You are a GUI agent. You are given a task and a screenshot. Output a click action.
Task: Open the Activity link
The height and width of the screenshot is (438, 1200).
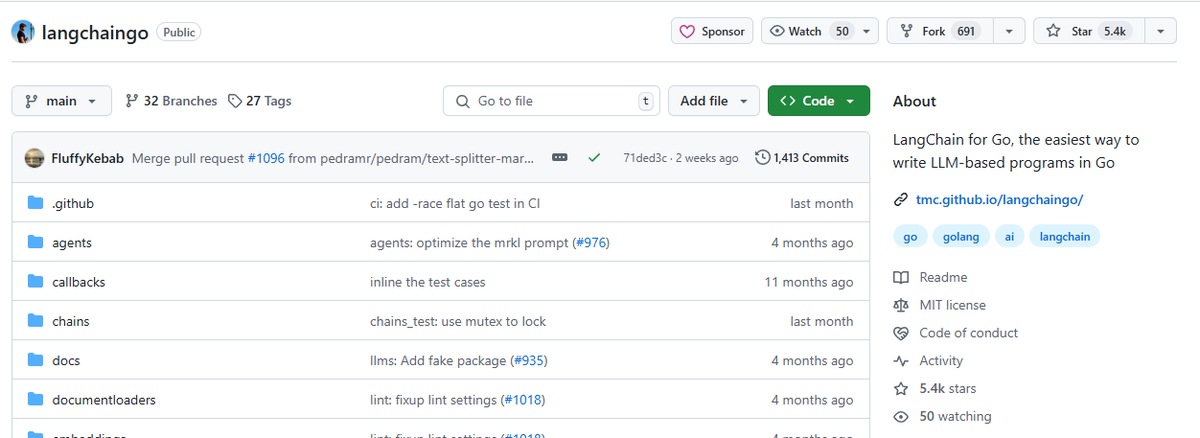[941, 361]
